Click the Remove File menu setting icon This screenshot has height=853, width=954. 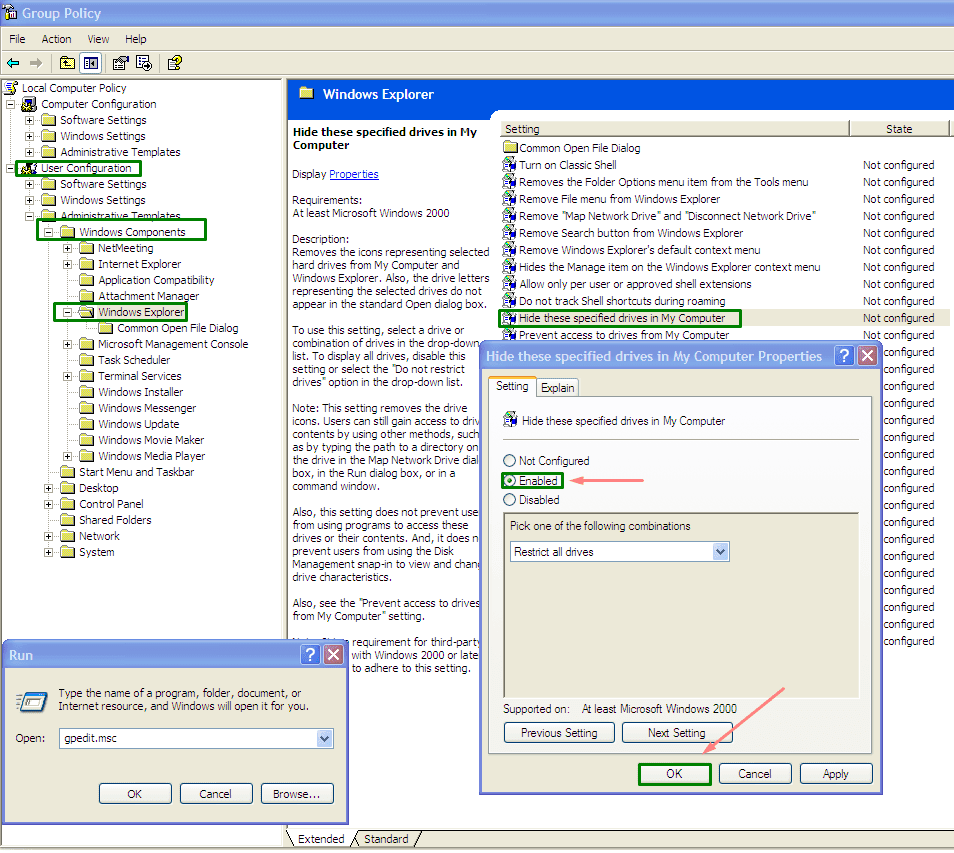click(x=509, y=198)
